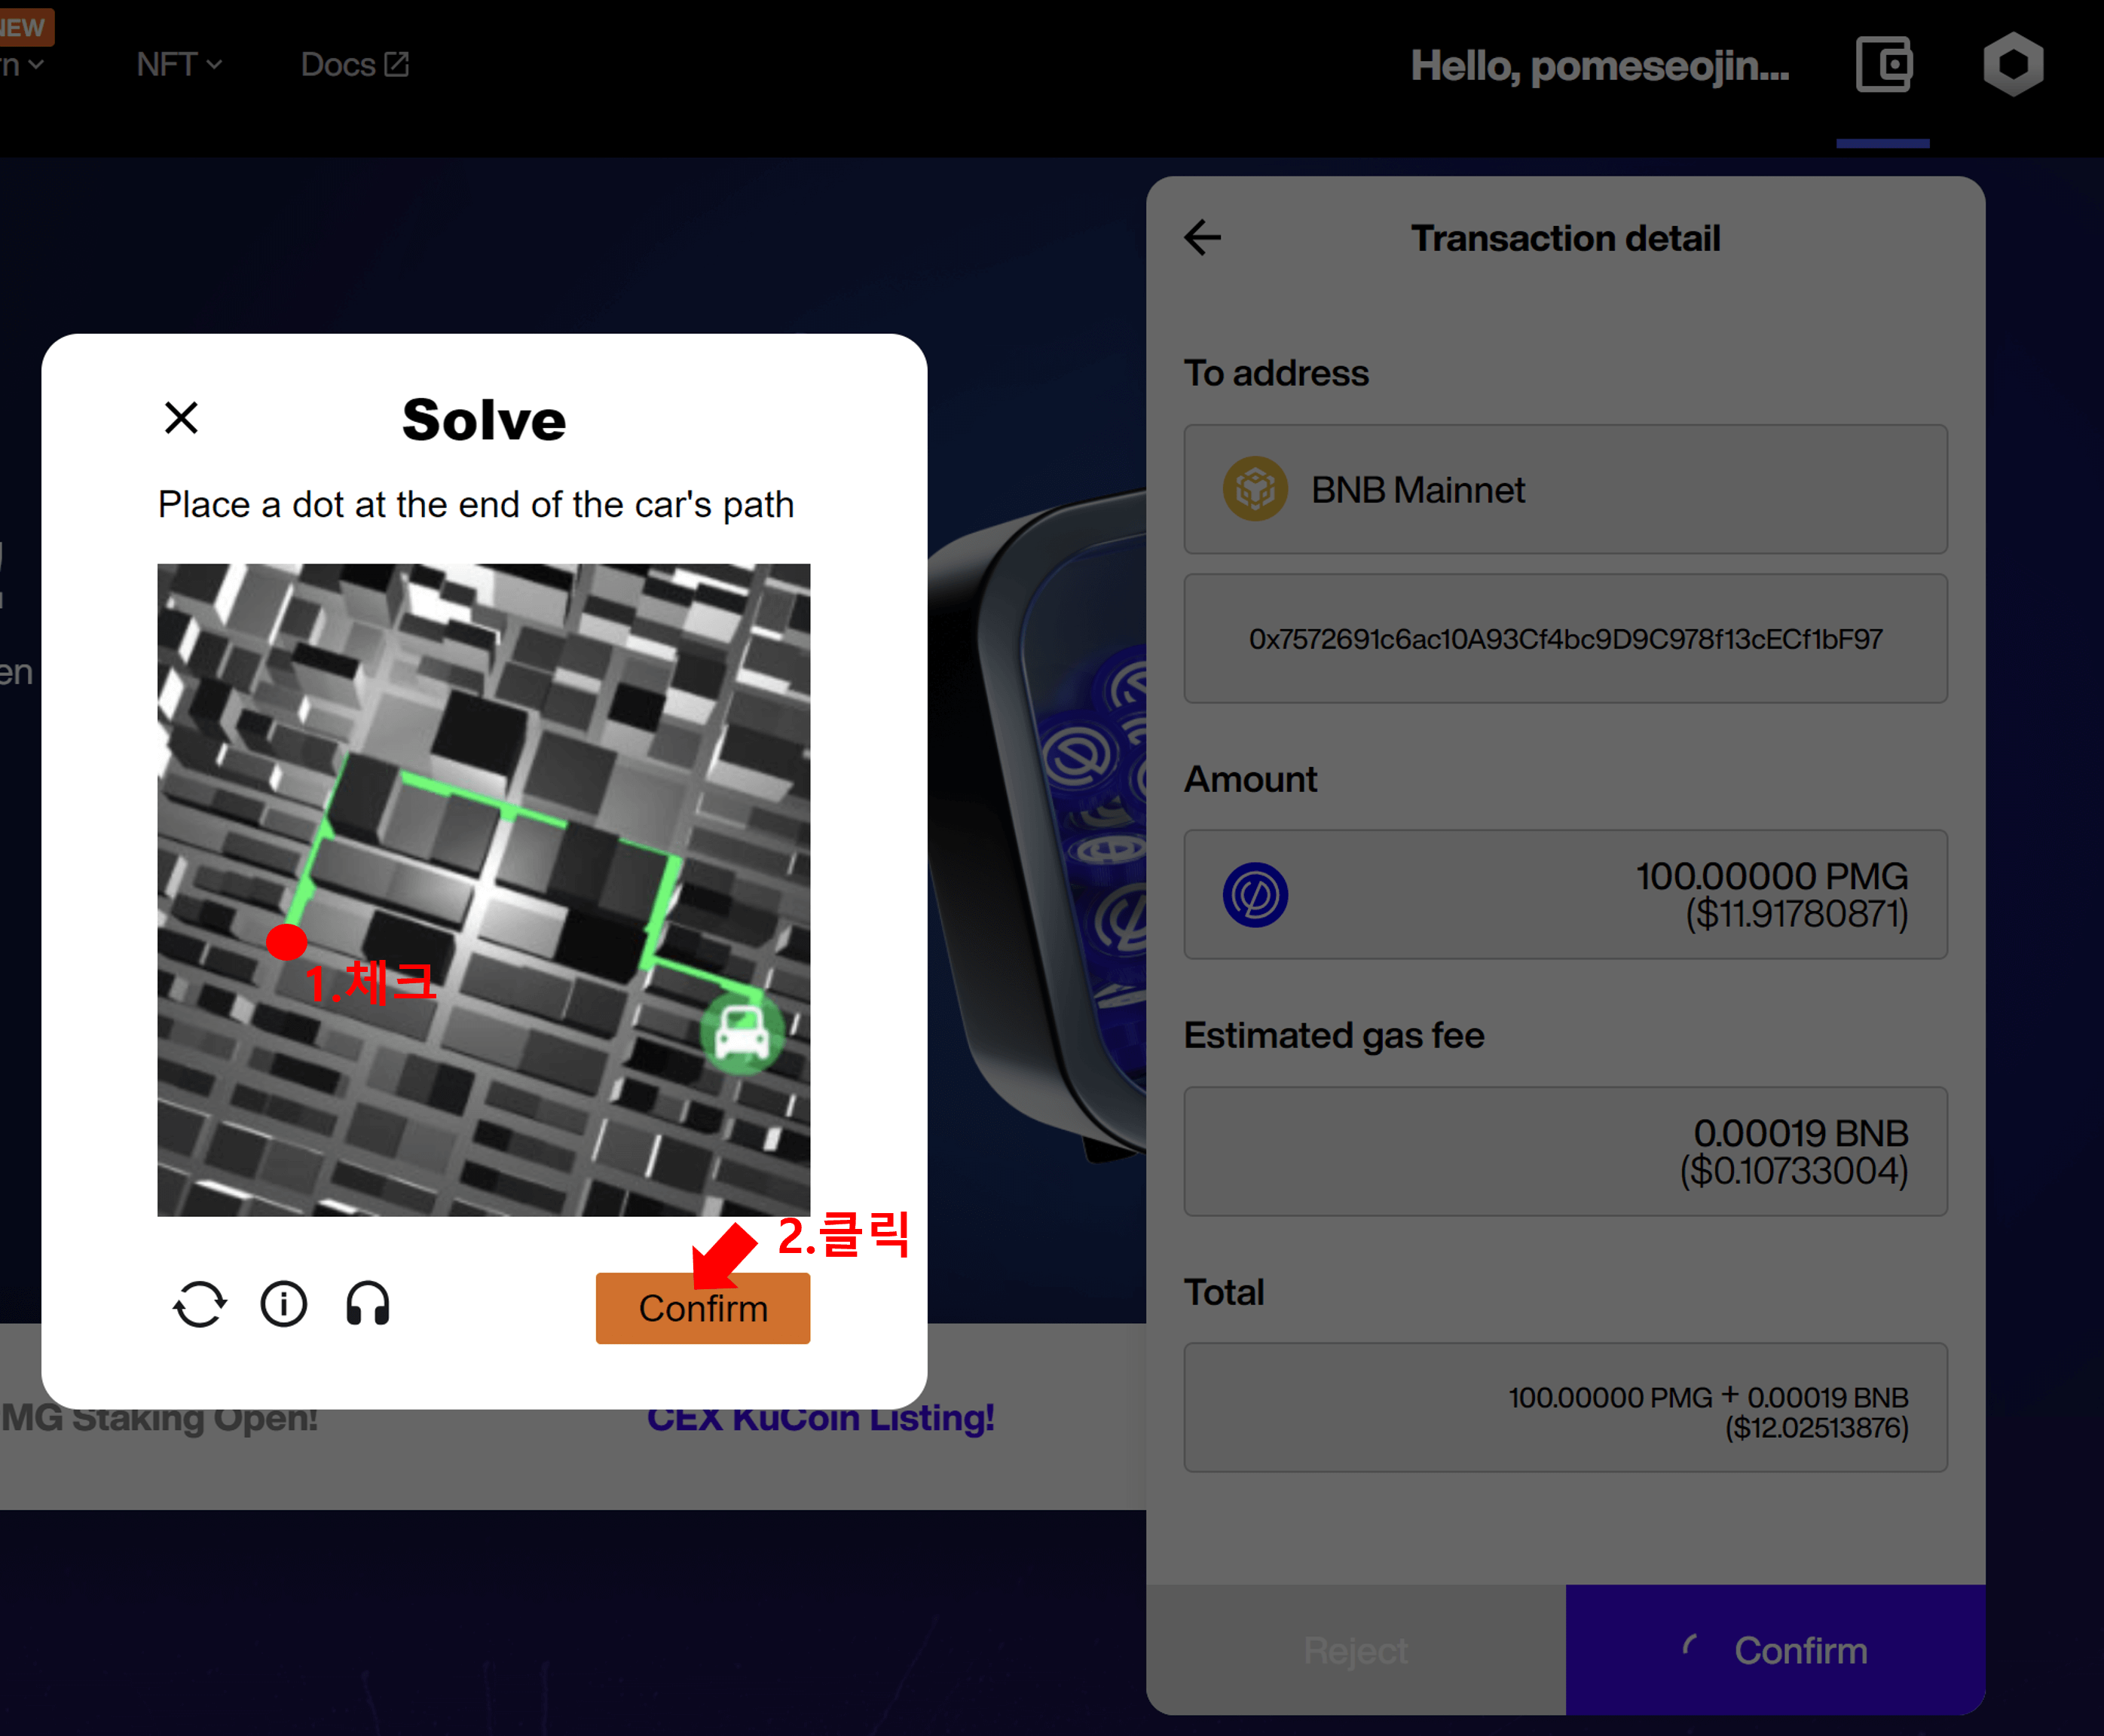Open Docs external link
This screenshot has width=2104, height=1736.
pos(354,65)
